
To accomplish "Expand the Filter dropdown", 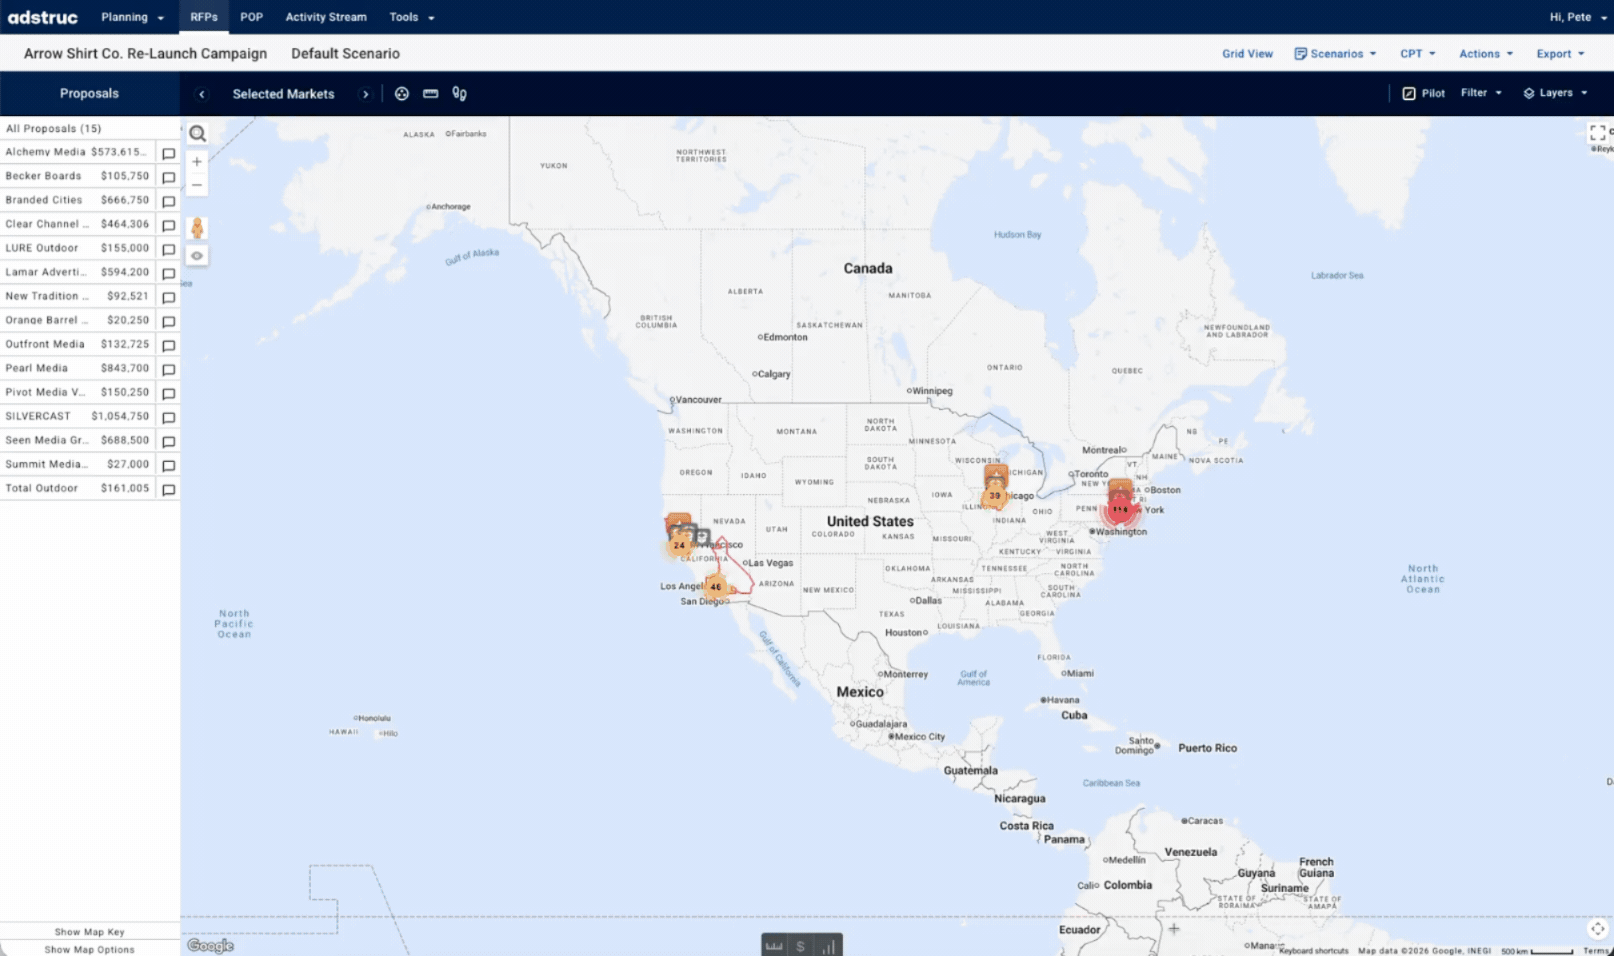I will click(1481, 93).
